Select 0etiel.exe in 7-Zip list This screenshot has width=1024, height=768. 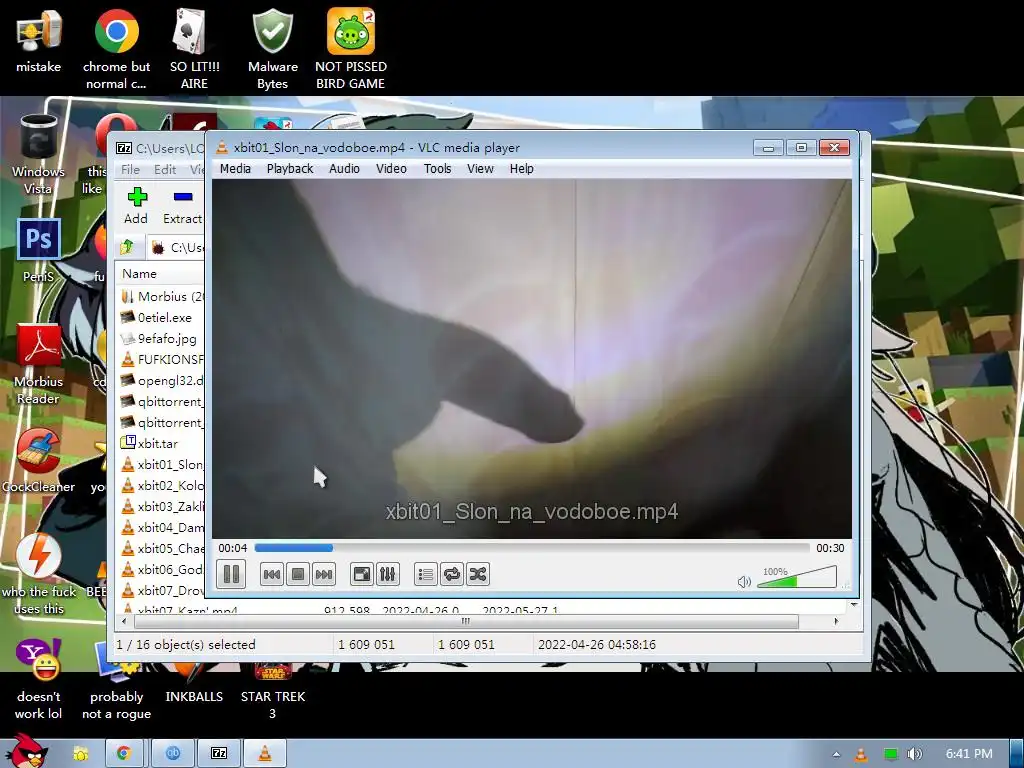tap(157, 317)
